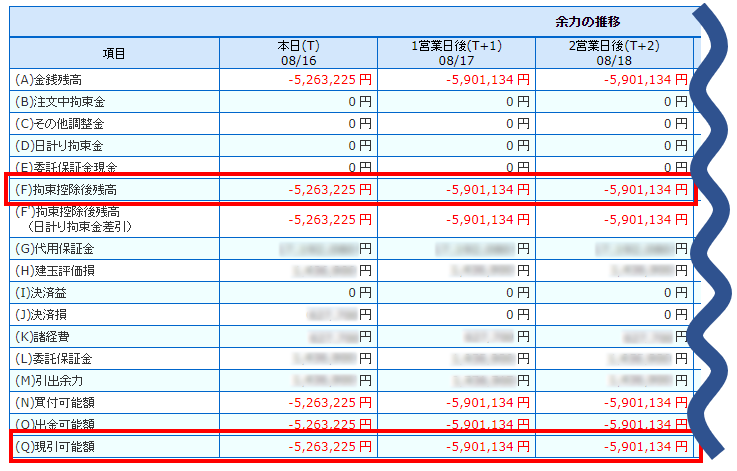
Task: Click the 本日(T) 08/16 column header
Action: pos(298,53)
